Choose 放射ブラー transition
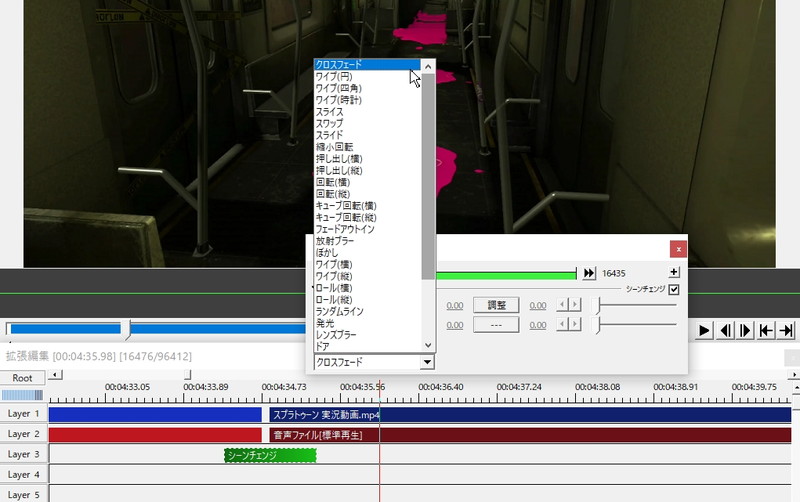The width and height of the screenshot is (800, 502). point(367,240)
